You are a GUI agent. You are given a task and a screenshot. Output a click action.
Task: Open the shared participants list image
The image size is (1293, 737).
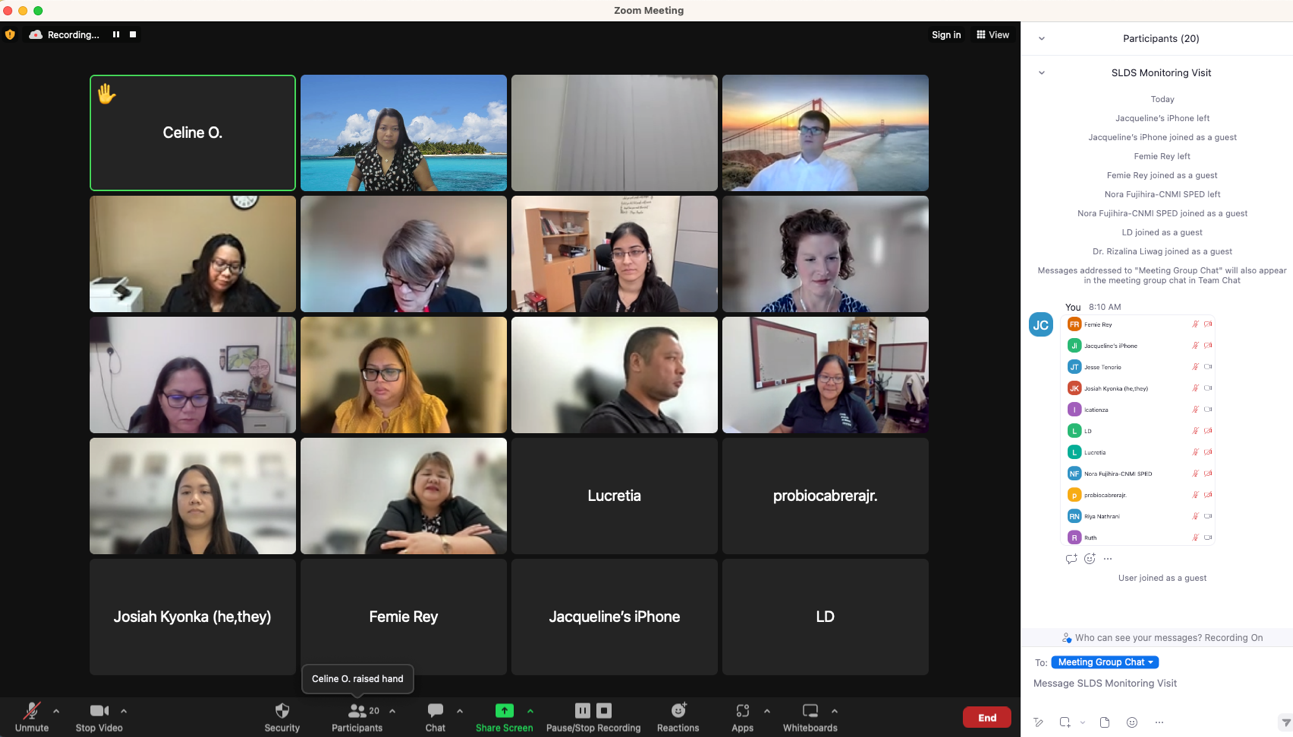pyautogui.click(x=1139, y=430)
